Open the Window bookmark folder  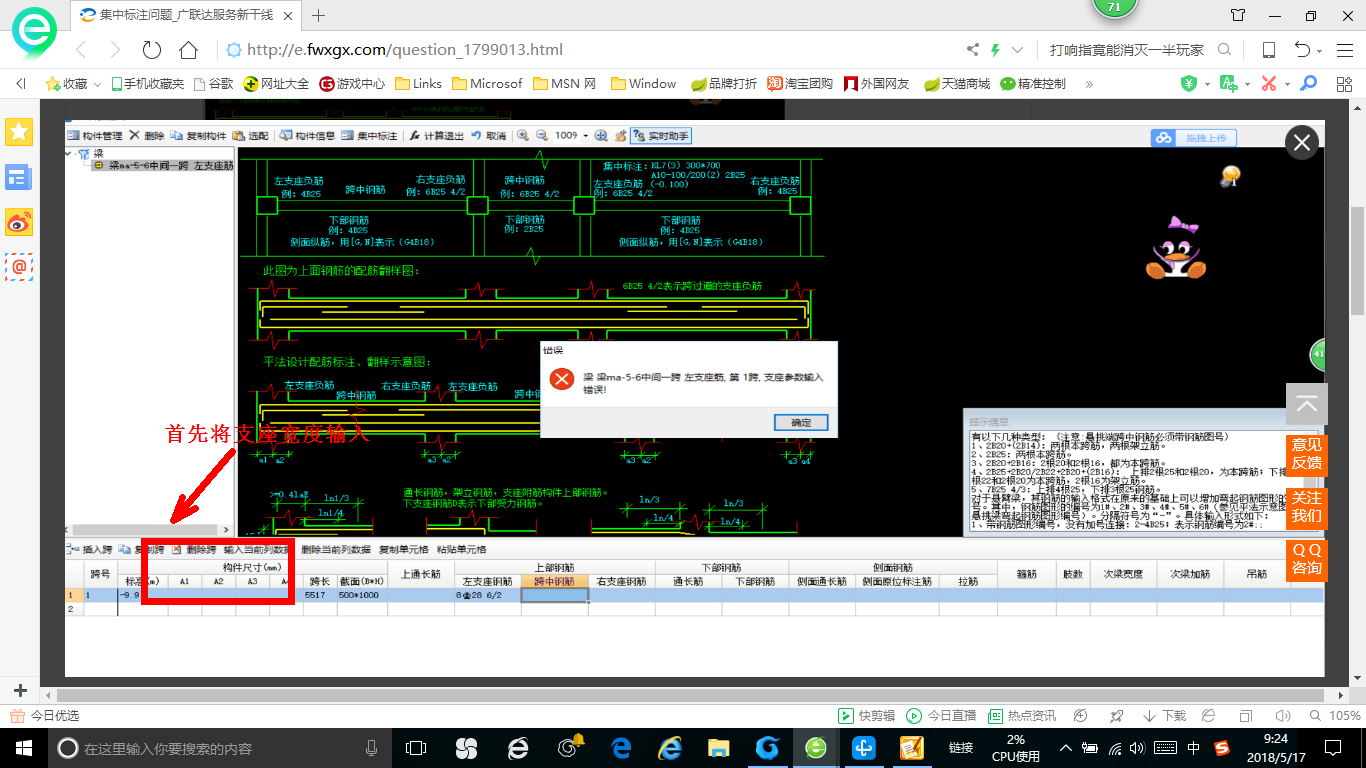(x=643, y=84)
